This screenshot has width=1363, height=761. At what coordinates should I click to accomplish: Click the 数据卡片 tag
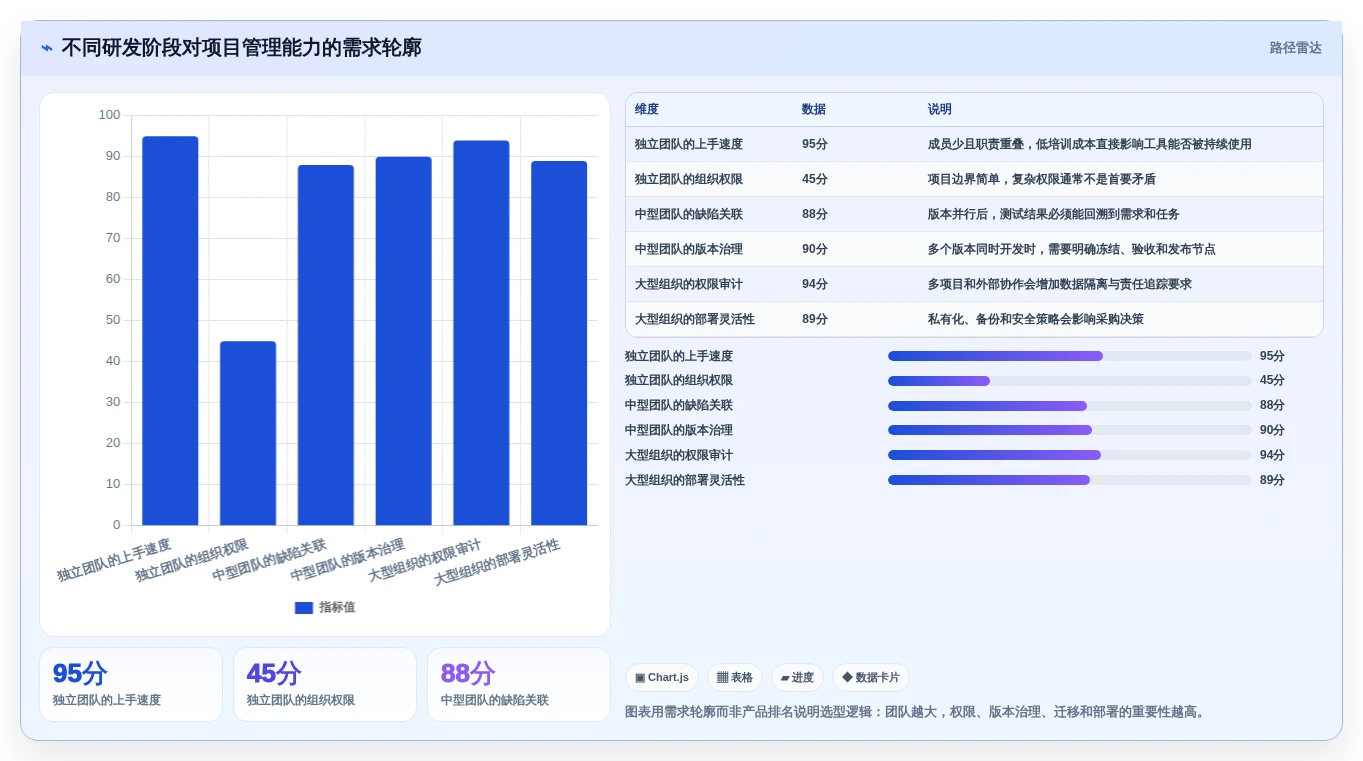pyautogui.click(x=871, y=678)
